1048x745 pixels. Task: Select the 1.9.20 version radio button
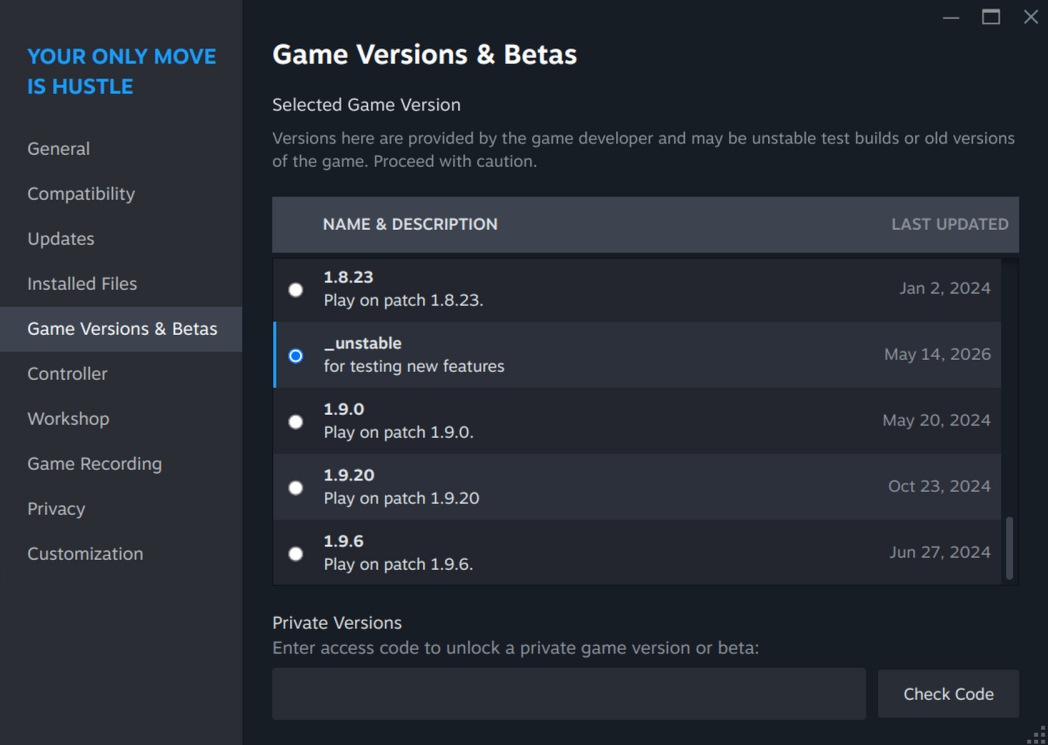(x=295, y=488)
